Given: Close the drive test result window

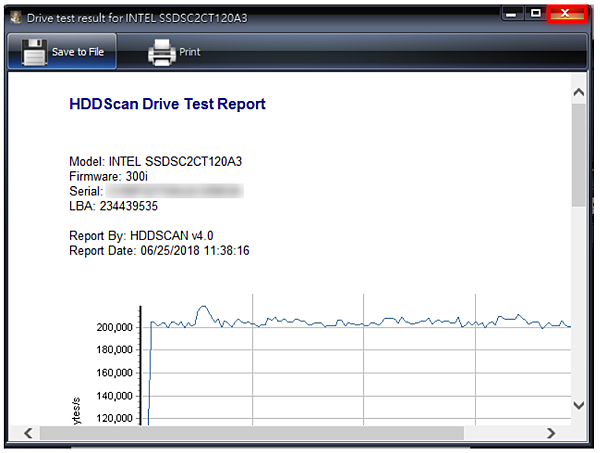Looking at the screenshot, I should pos(567,14).
